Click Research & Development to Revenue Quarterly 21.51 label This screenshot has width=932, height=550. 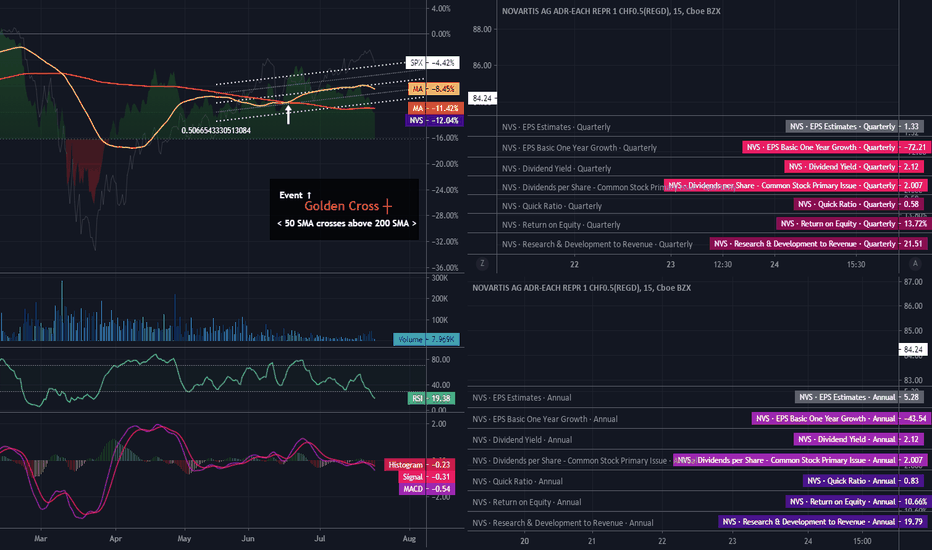818,244
